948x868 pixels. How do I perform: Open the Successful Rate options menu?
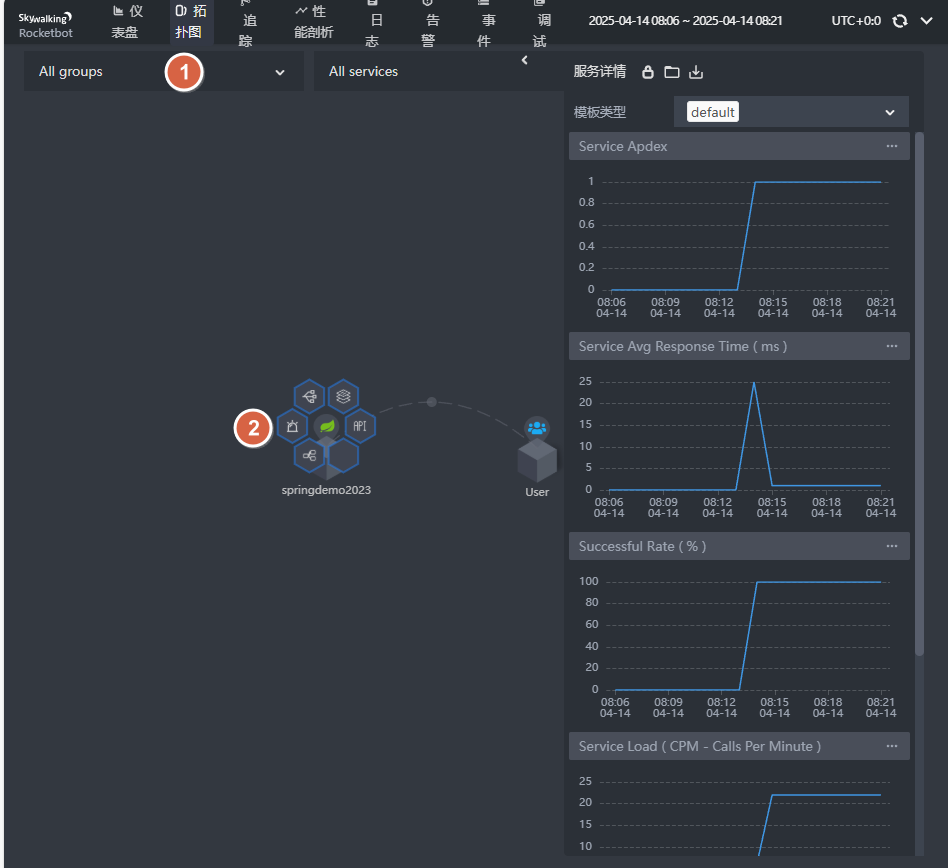pos(892,546)
